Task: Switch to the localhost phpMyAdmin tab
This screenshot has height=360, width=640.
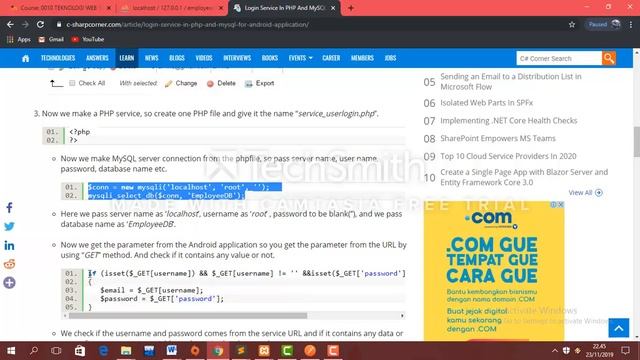Action: (171, 8)
